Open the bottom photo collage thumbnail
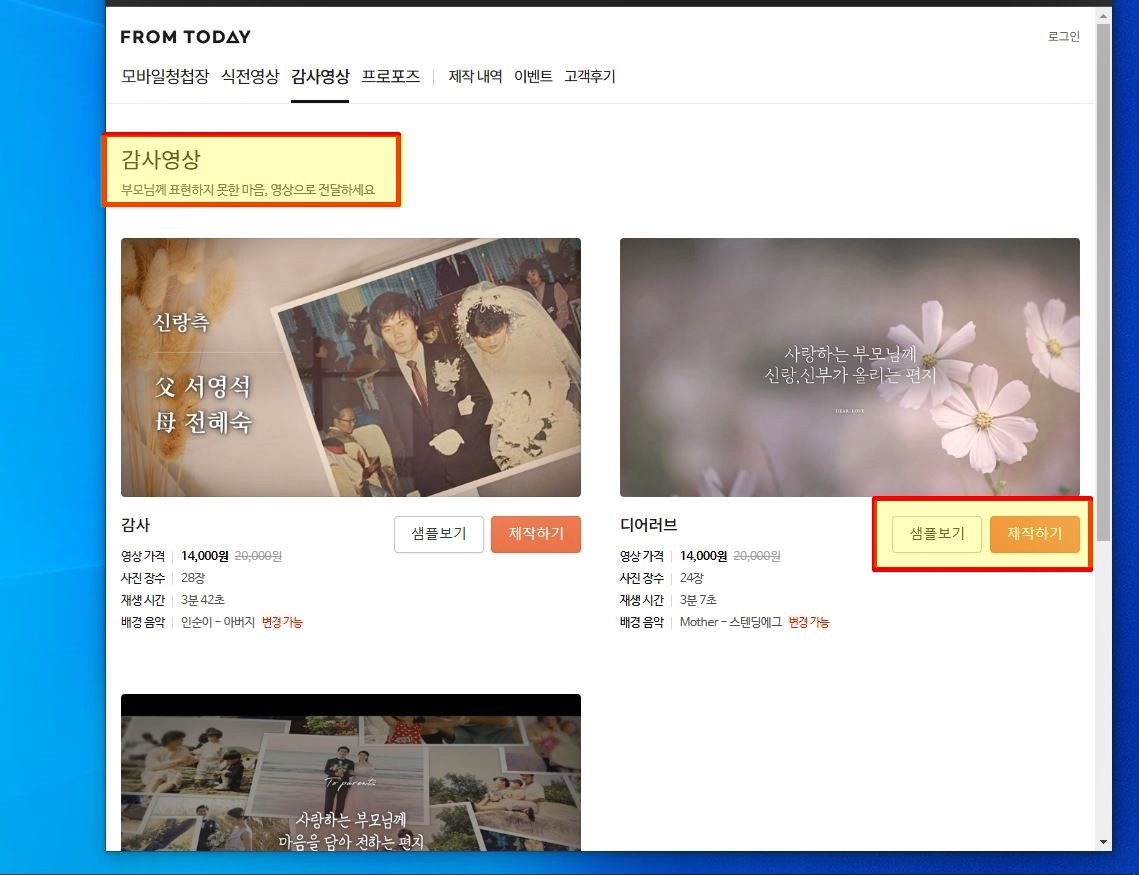 (351, 773)
